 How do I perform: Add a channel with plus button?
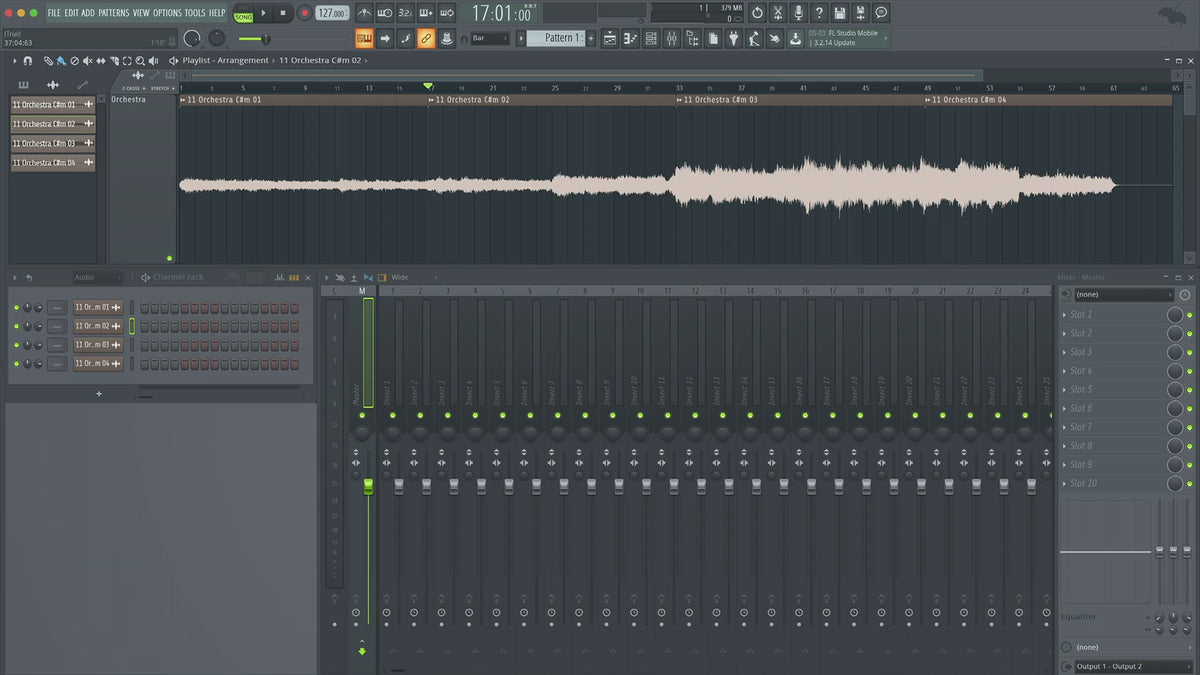tap(98, 394)
